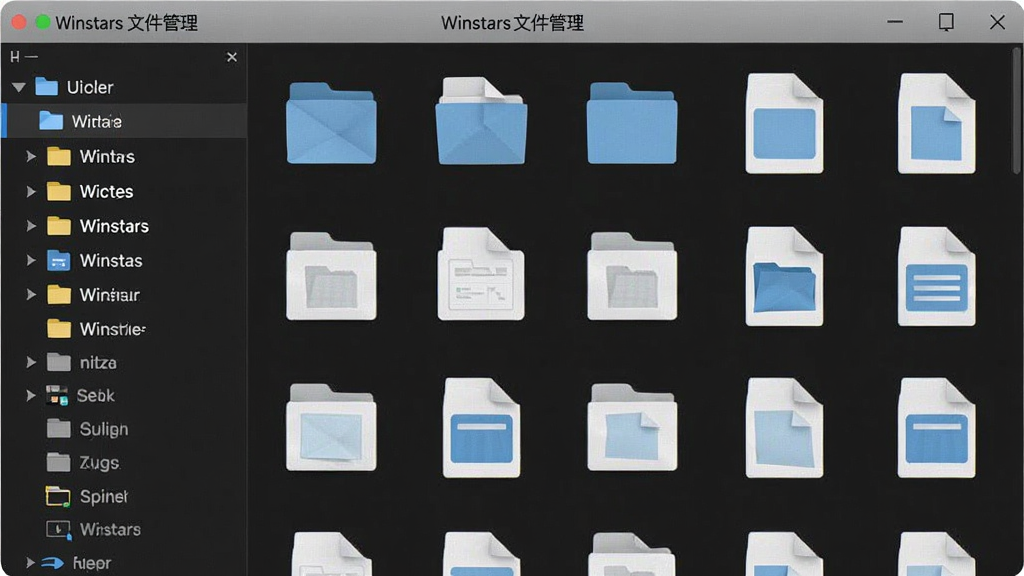Expand the Winstas folder arrow
The height and width of the screenshot is (576, 1024).
coord(31,260)
